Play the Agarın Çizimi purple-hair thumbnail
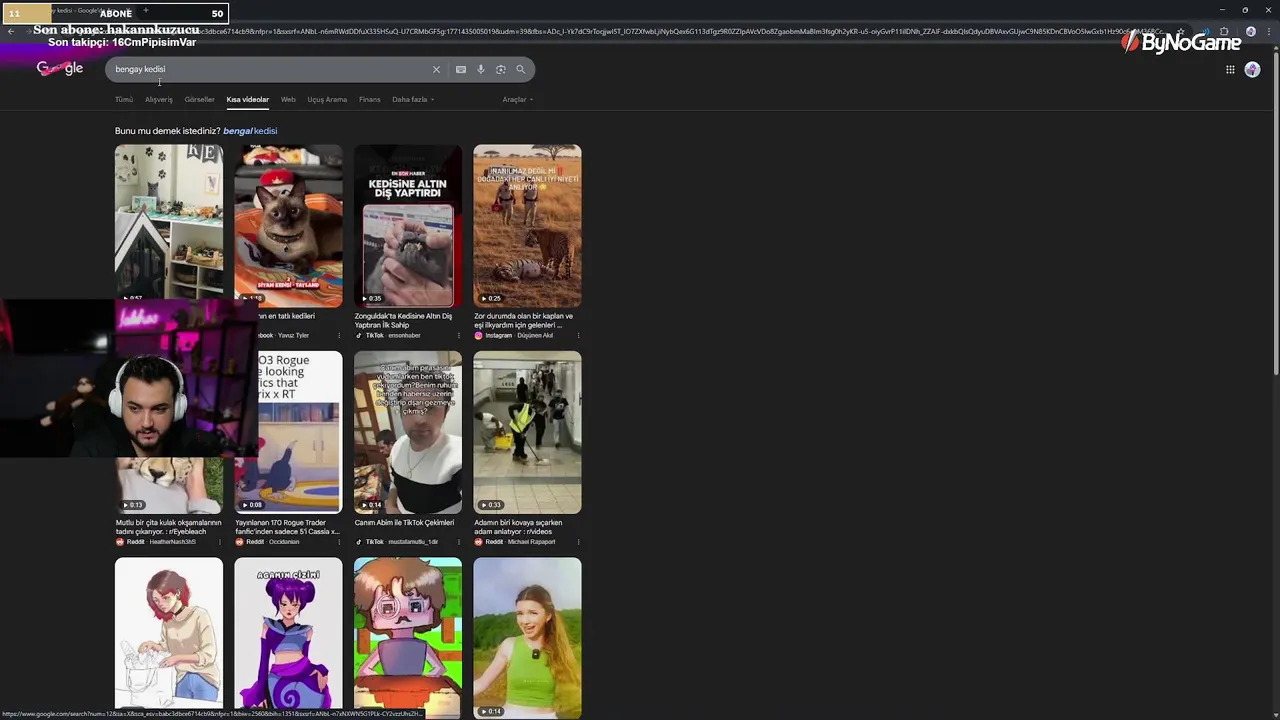The image size is (1280, 720). [x=288, y=634]
